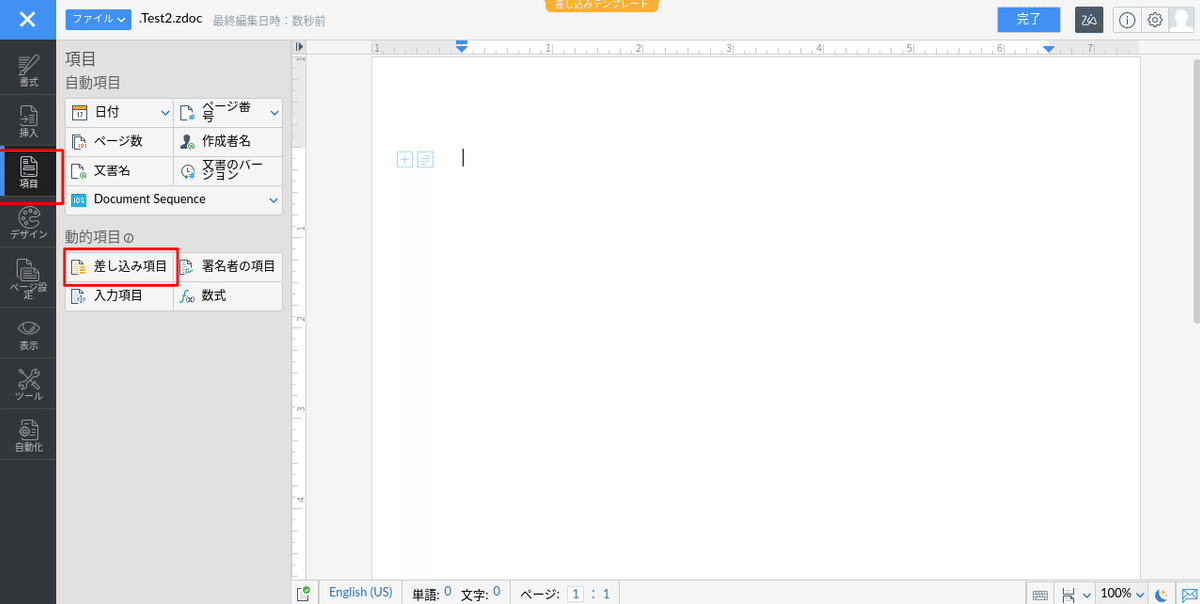Open the ページ設定 (Page setup) sidebar panel
Image resolution: width=1200 pixels, height=604 pixels.
[28, 279]
